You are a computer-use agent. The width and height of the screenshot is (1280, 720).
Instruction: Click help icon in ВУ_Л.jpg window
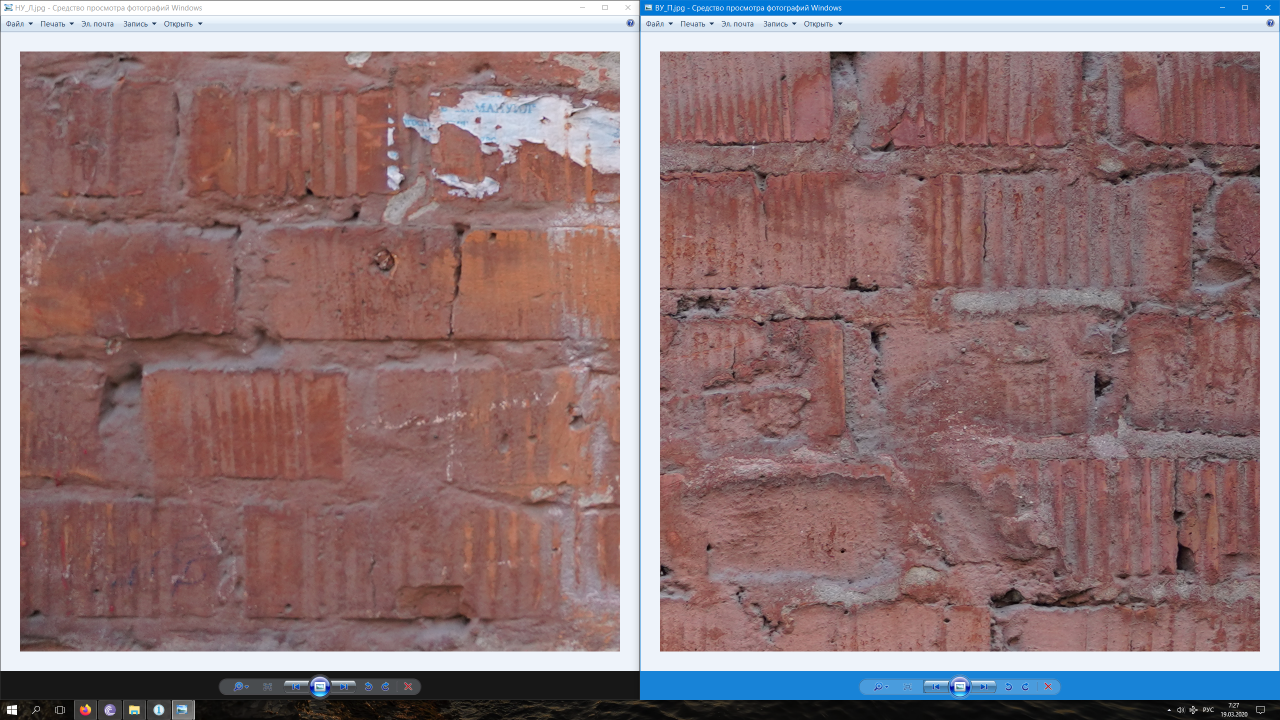coord(1270,23)
